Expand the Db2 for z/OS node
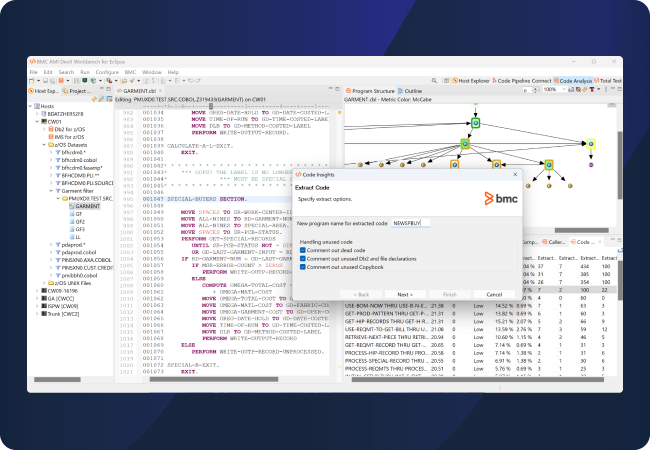Viewport: 650px width, 450px height. coord(44,128)
